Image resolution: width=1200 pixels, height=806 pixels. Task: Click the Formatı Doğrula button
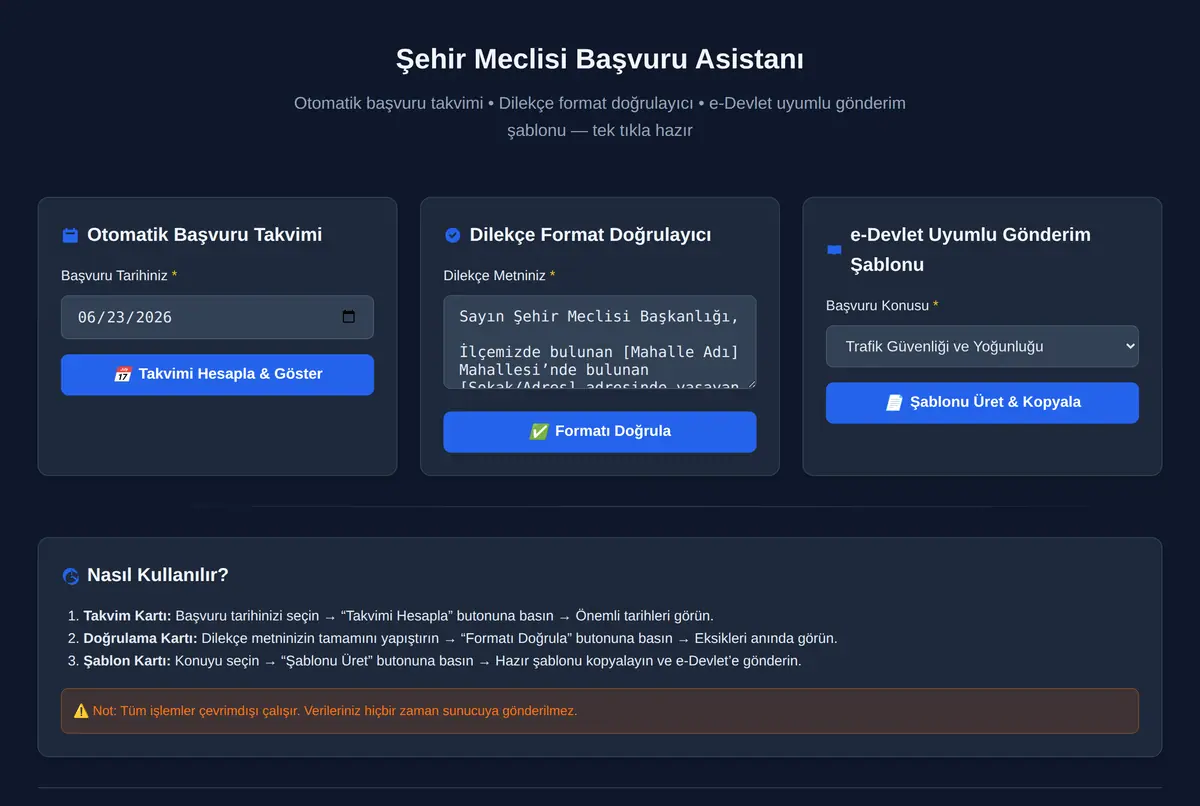[600, 432]
